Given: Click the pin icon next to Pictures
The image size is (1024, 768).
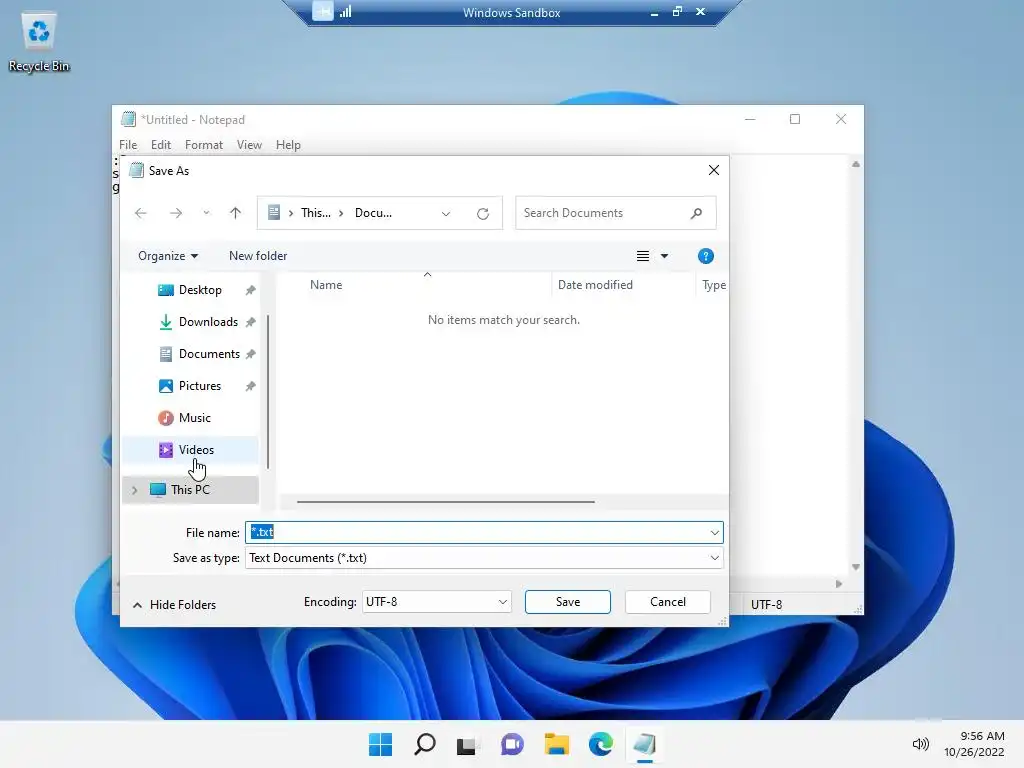Looking at the screenshot, I should 250,386.
